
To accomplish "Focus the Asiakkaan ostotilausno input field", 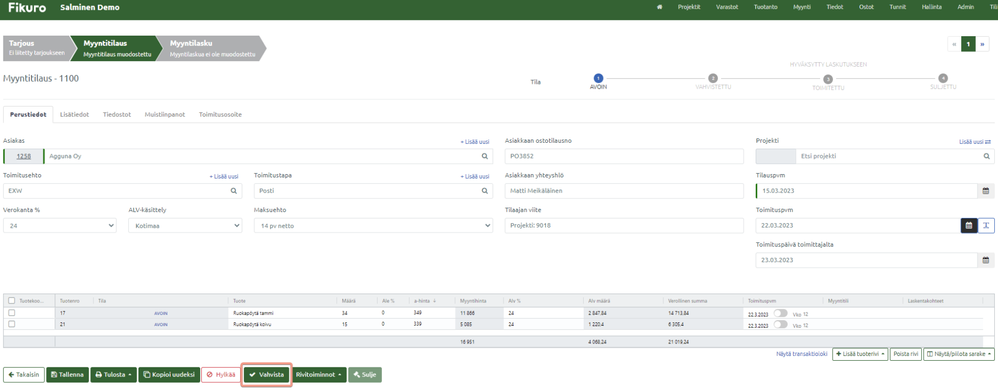I will (x=624, y=156).
